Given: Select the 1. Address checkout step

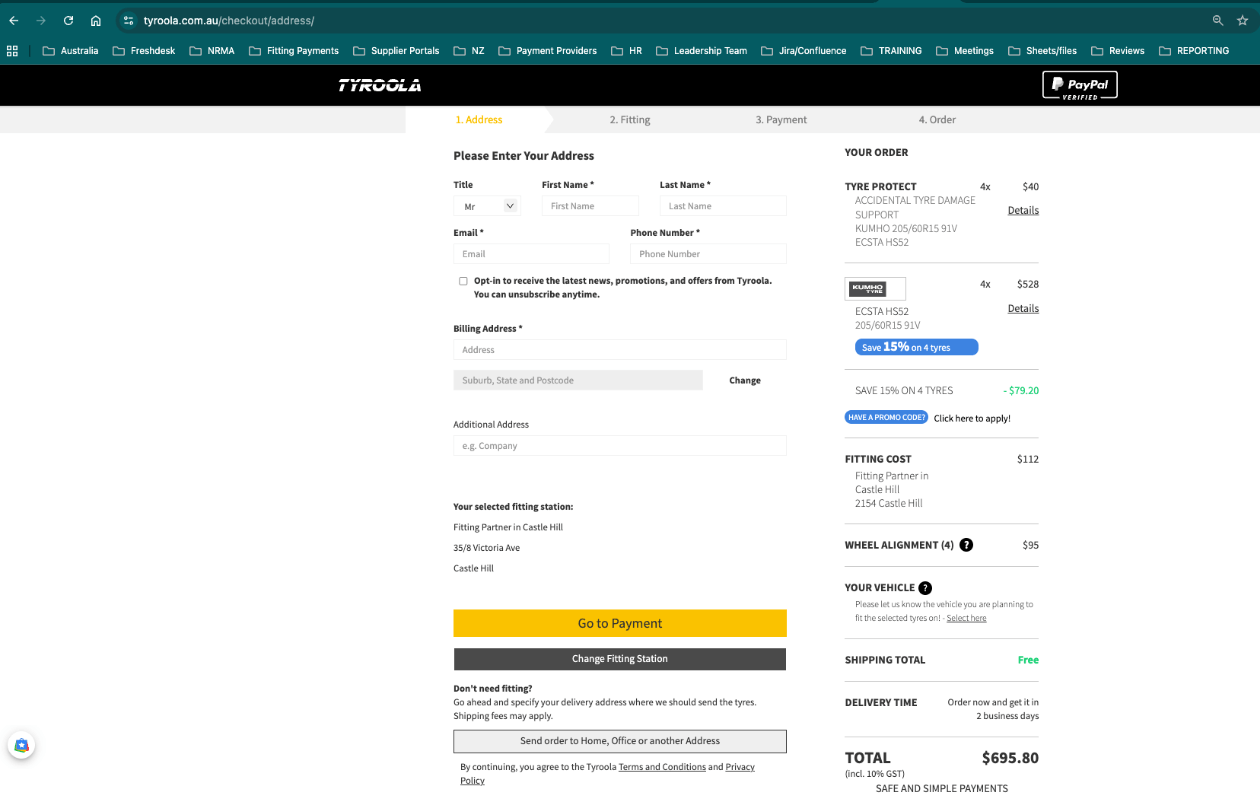Looking at the screenshot, I should pyautogui.click(x=479, y=120).
